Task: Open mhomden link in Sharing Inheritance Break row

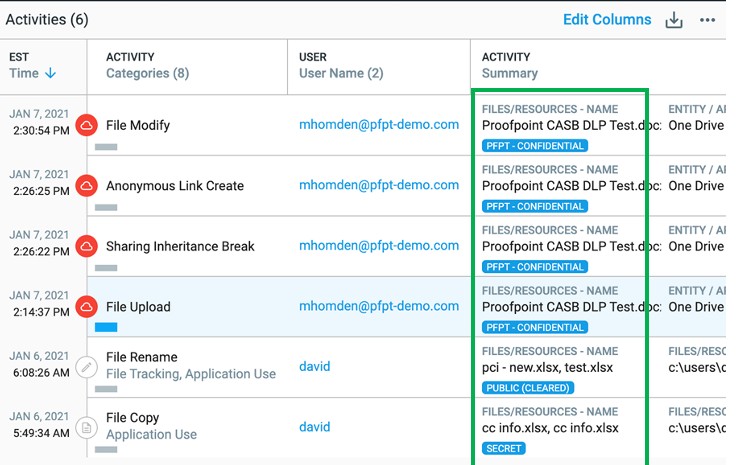Action: click(379, 246)
